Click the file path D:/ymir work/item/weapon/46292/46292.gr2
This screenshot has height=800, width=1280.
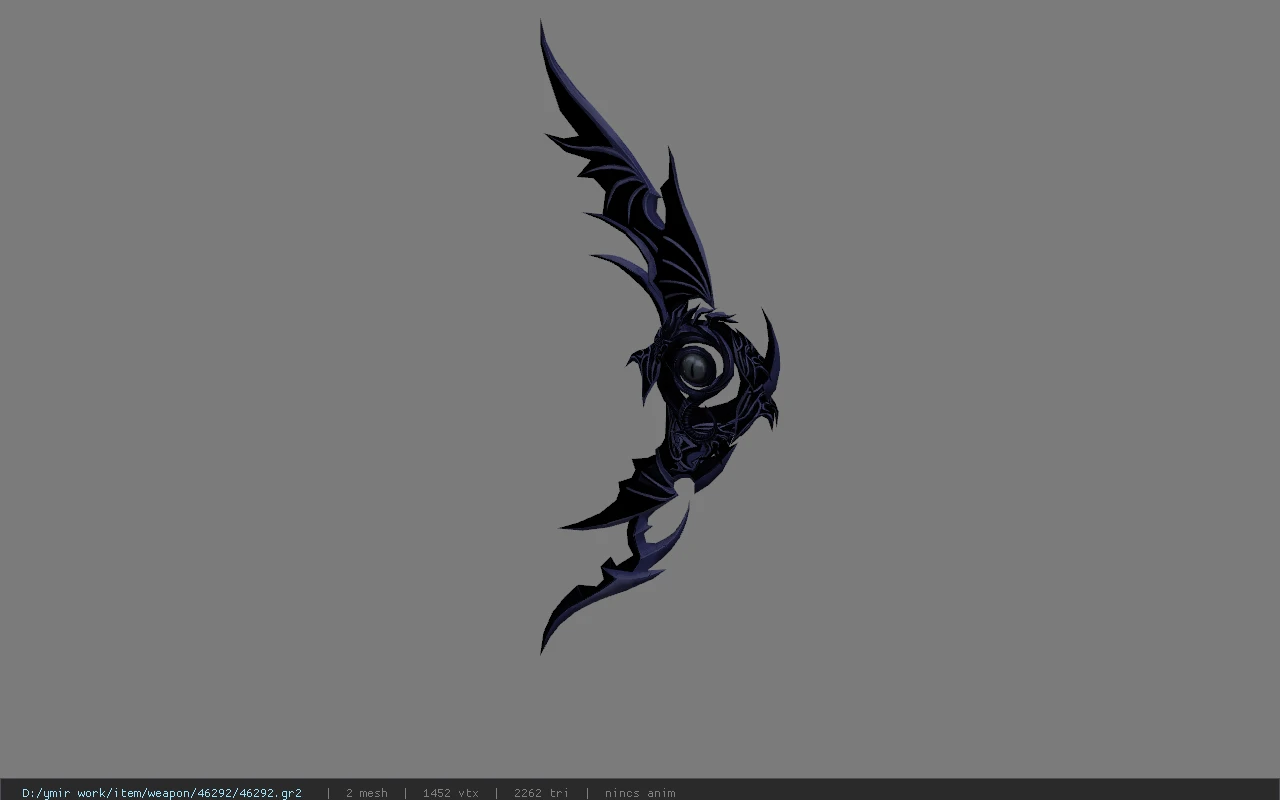point(162,793)
